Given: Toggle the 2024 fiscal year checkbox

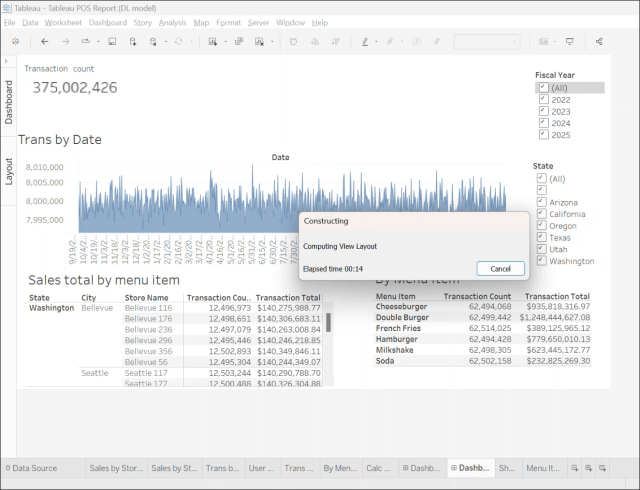Looking at the screenshot, I should (543, 122).
